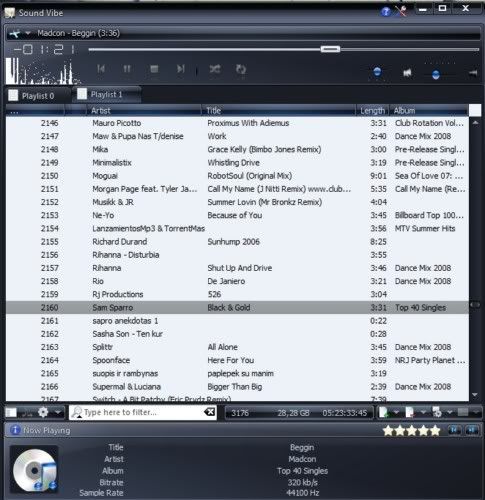Click the add file icon with green plus
Image resolution: width=485 pixels, height=500 pixels.
[384, 412]
